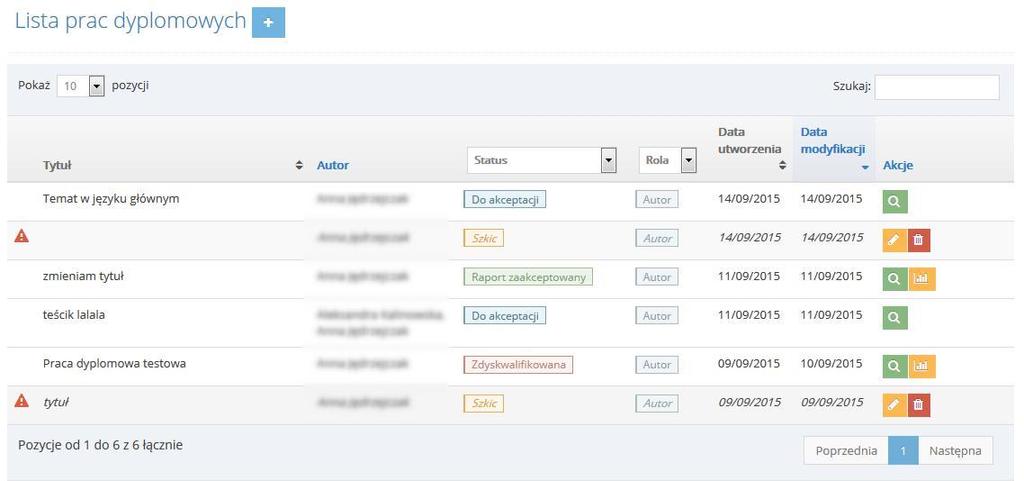The image size is (1024, 481).
Task: Click the sort arrow under Data modyfikacji
Action: pyautogui.click(x=865, y=168)
